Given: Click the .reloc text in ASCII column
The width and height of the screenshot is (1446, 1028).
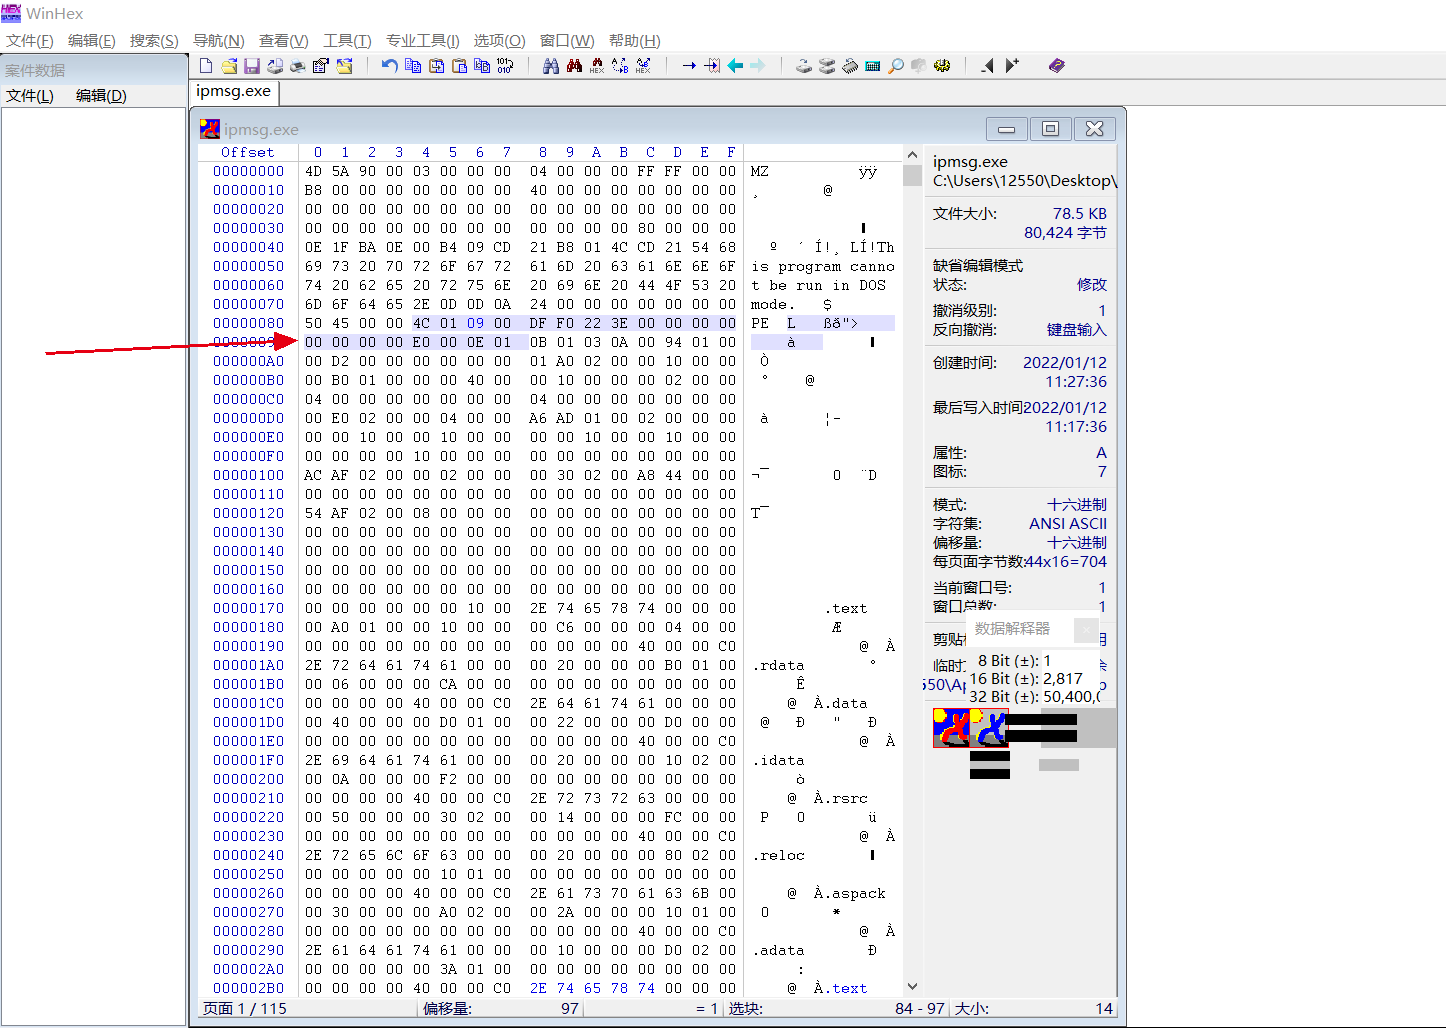Looking at the screenshot, I should [778, 855].
